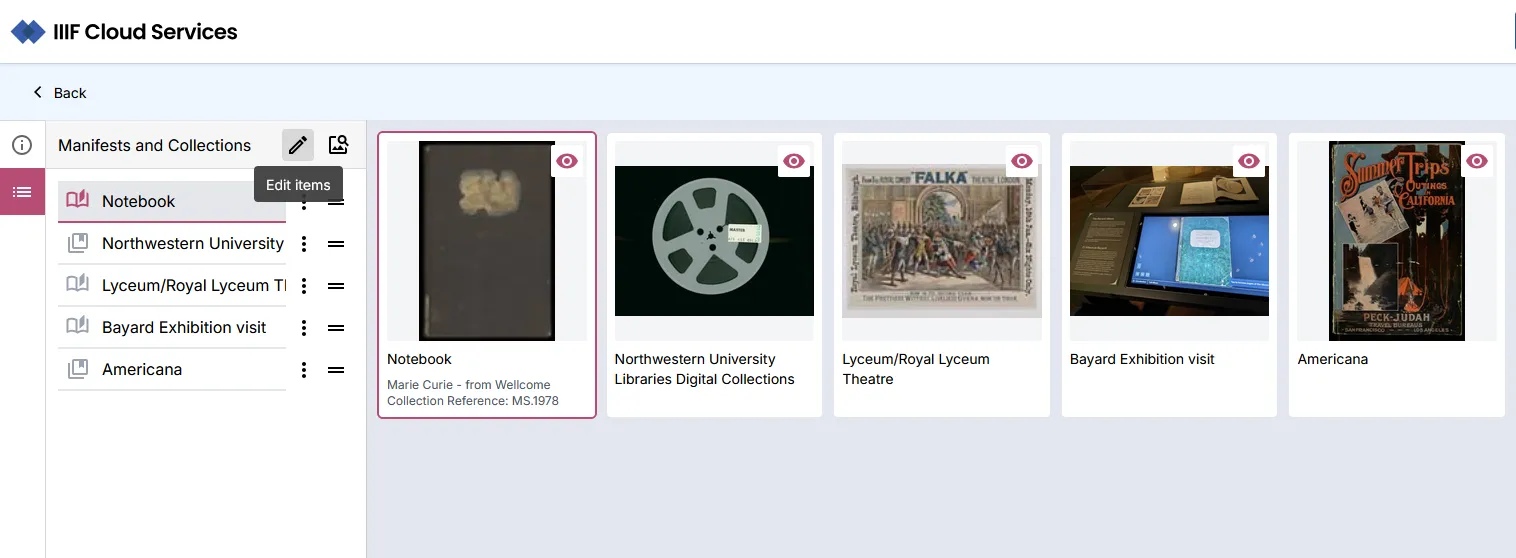Image resolution: width=1516 pixels, height=558 pixels.
Task: Click the Manifests and Collections heading
Action: (x=155, y=145)
